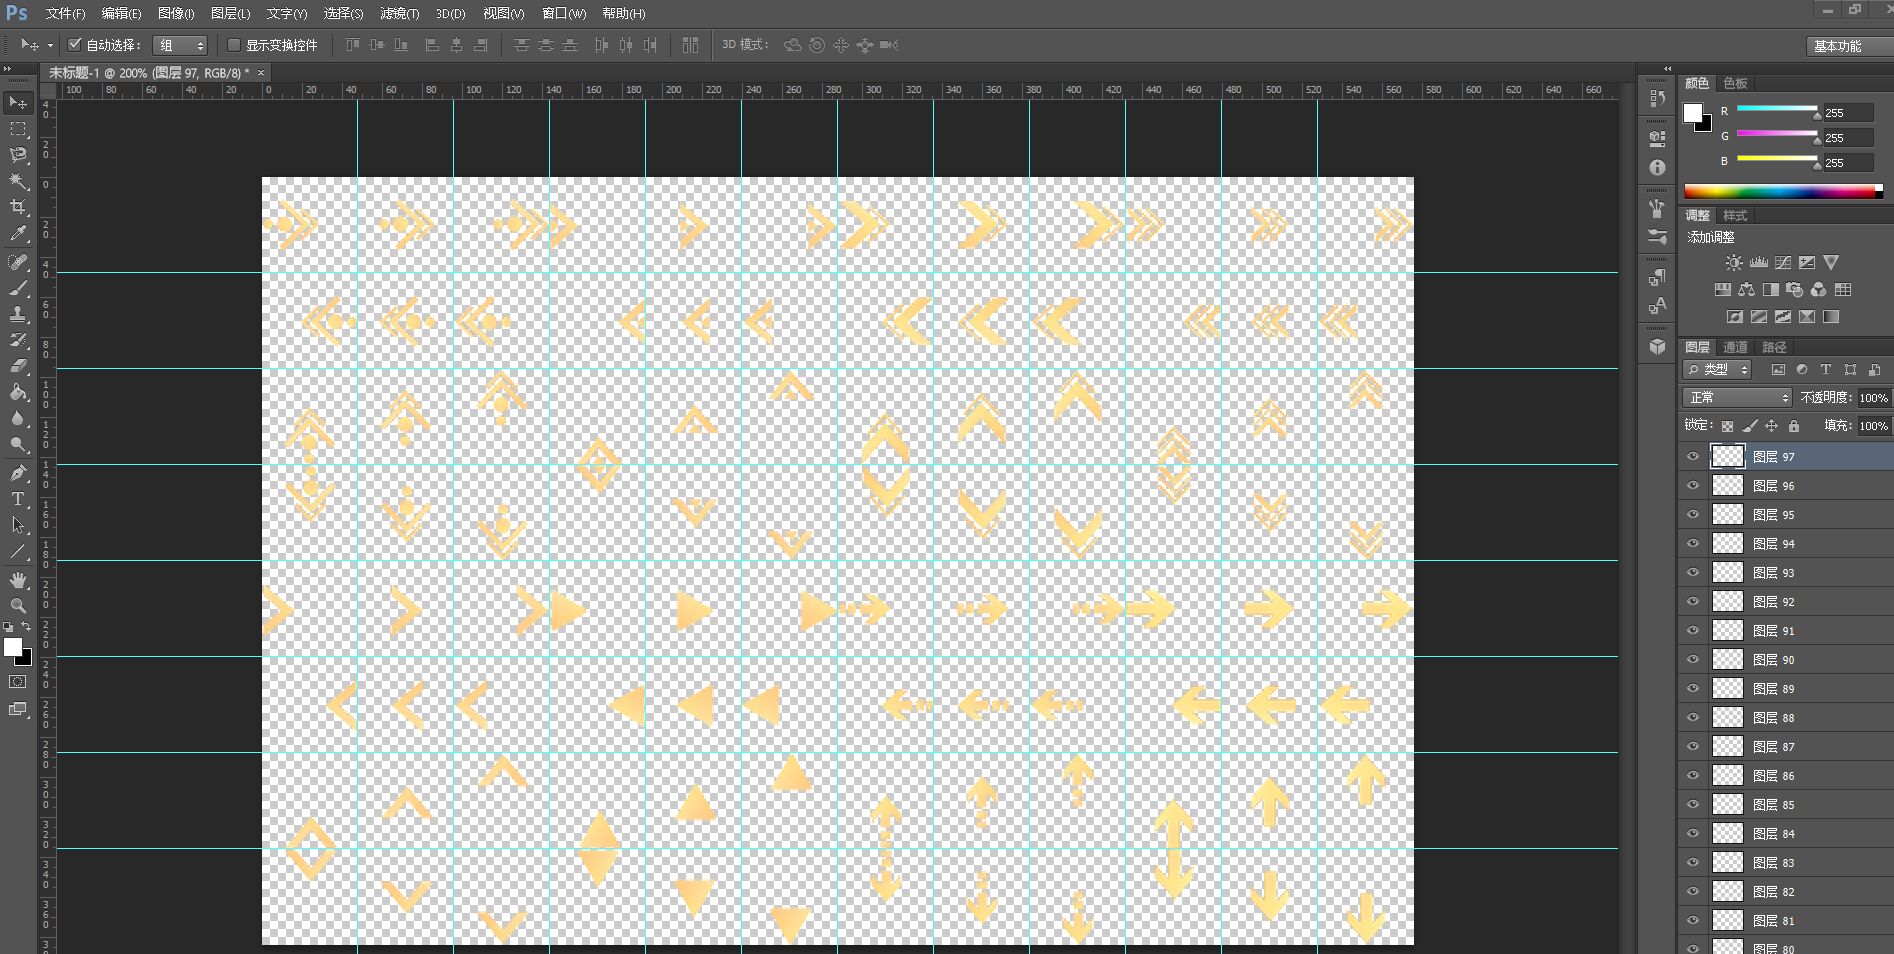Select the Lasso tool
The width and height of the screenshot is (1894, 954).
click(x=18, y=155)
